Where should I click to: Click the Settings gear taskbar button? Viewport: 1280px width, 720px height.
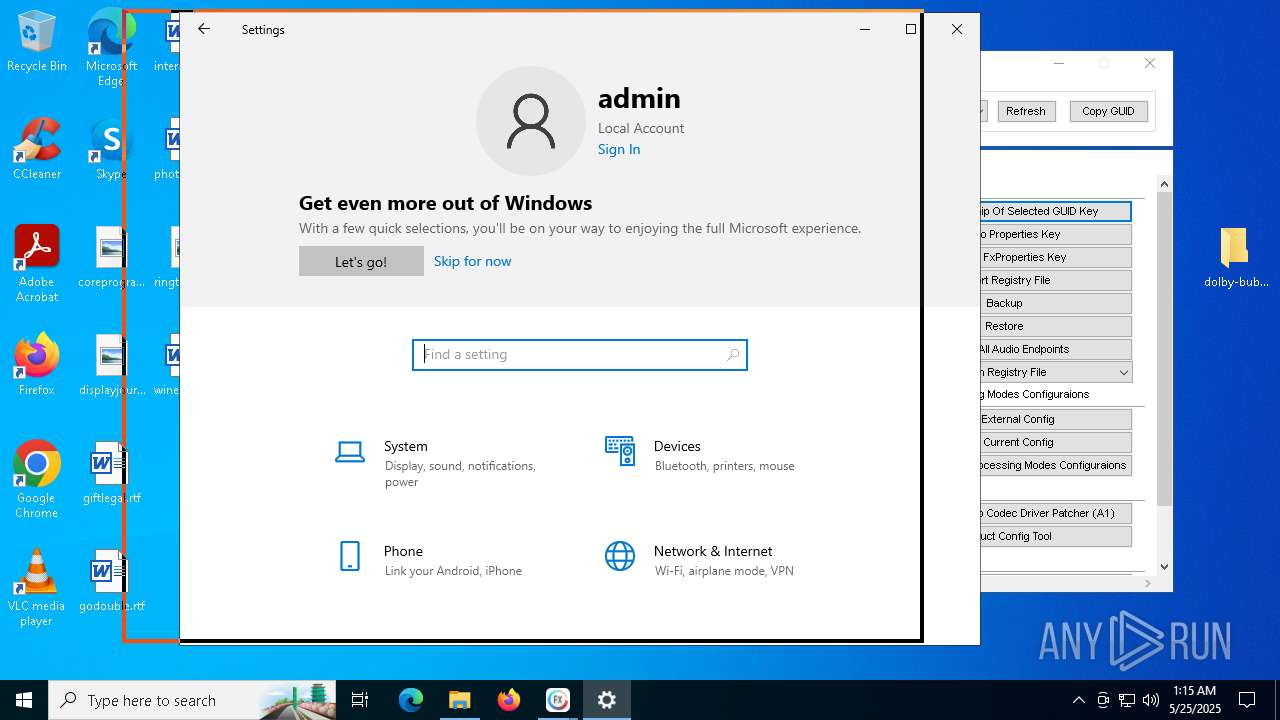[x=606, y=700]
